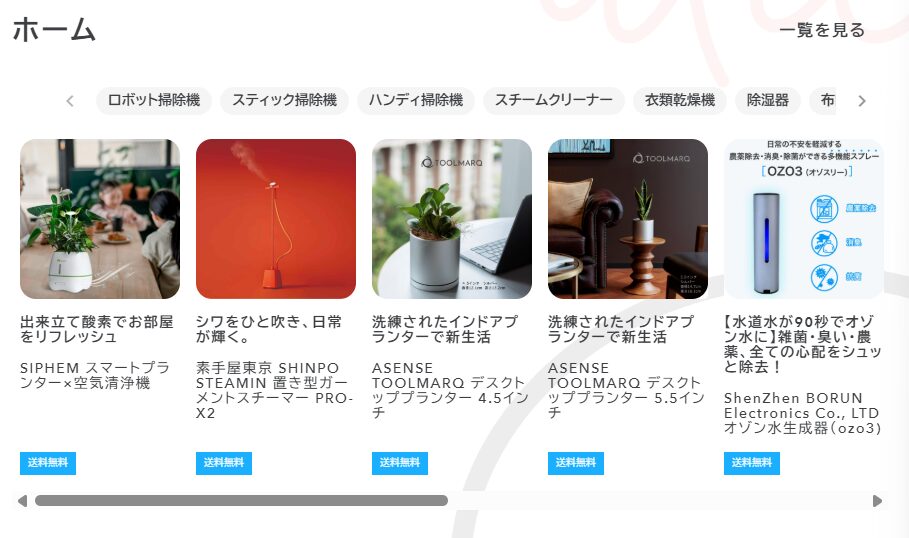
Task: Click the left chevron of category chips
Action: pos(70,101)
